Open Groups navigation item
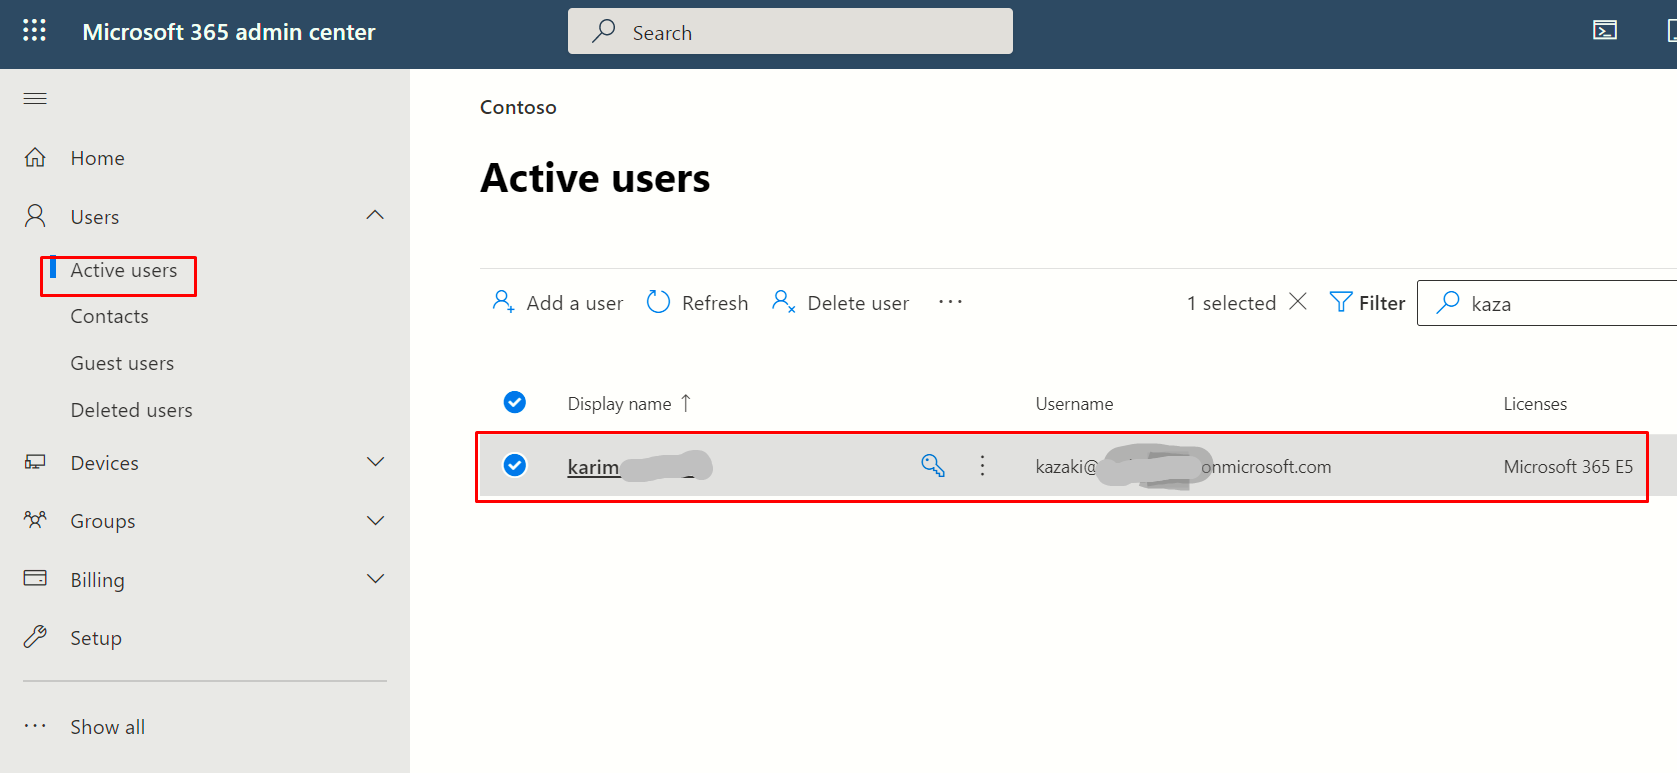This screenshot has height=773, width=1677. tap(103, 521)
